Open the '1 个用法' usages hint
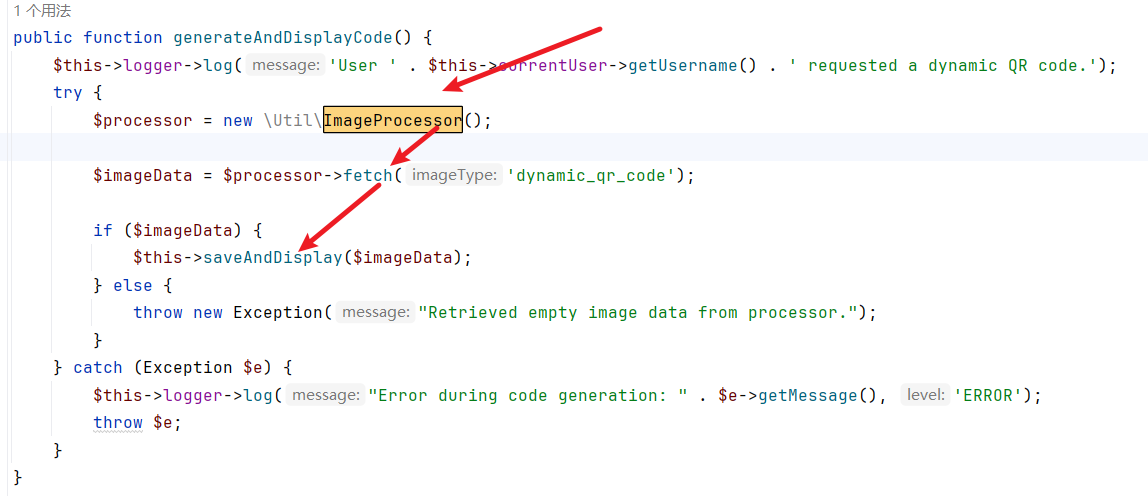This screenshot has height=496, width=1148. coord(42,11)
